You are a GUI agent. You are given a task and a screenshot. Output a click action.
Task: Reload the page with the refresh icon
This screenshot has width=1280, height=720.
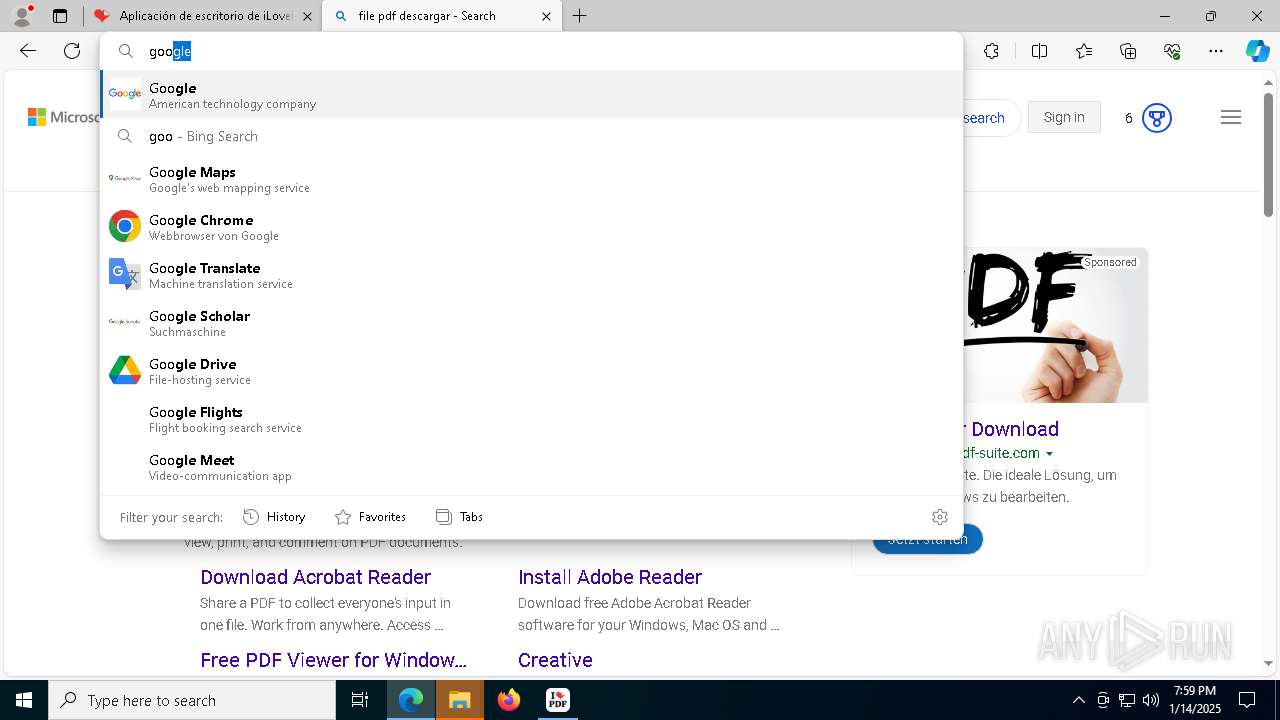(x=72, y=51)
